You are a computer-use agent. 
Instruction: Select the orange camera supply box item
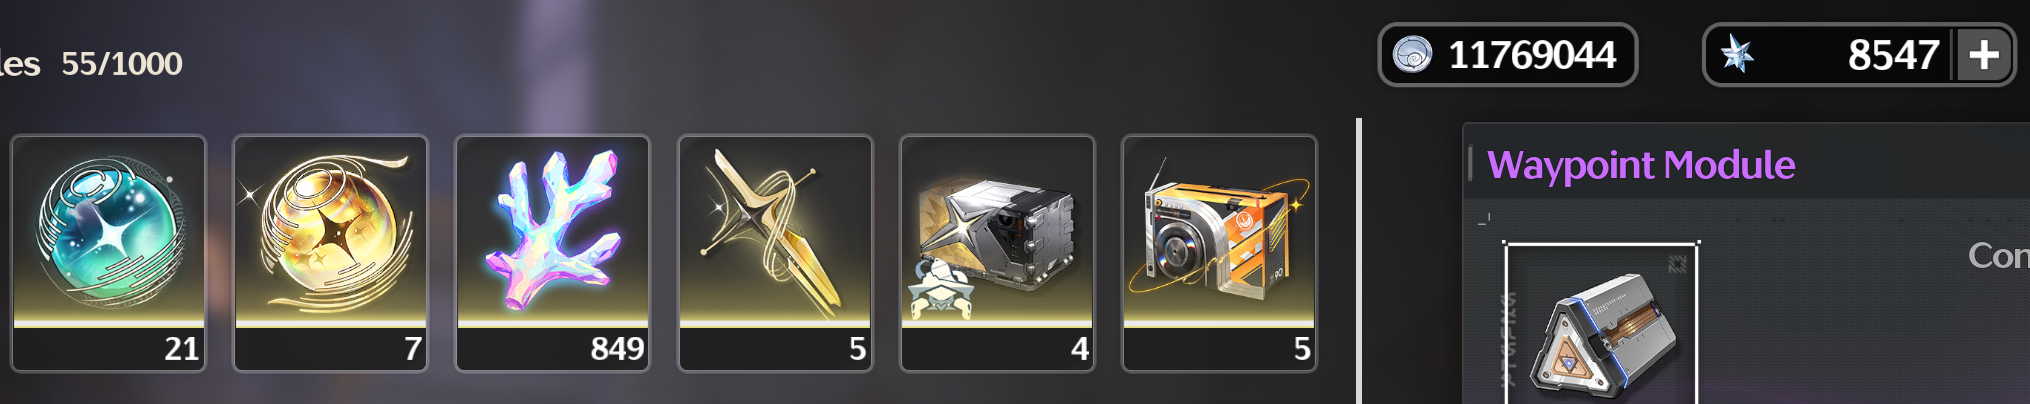click(1219, 253)
